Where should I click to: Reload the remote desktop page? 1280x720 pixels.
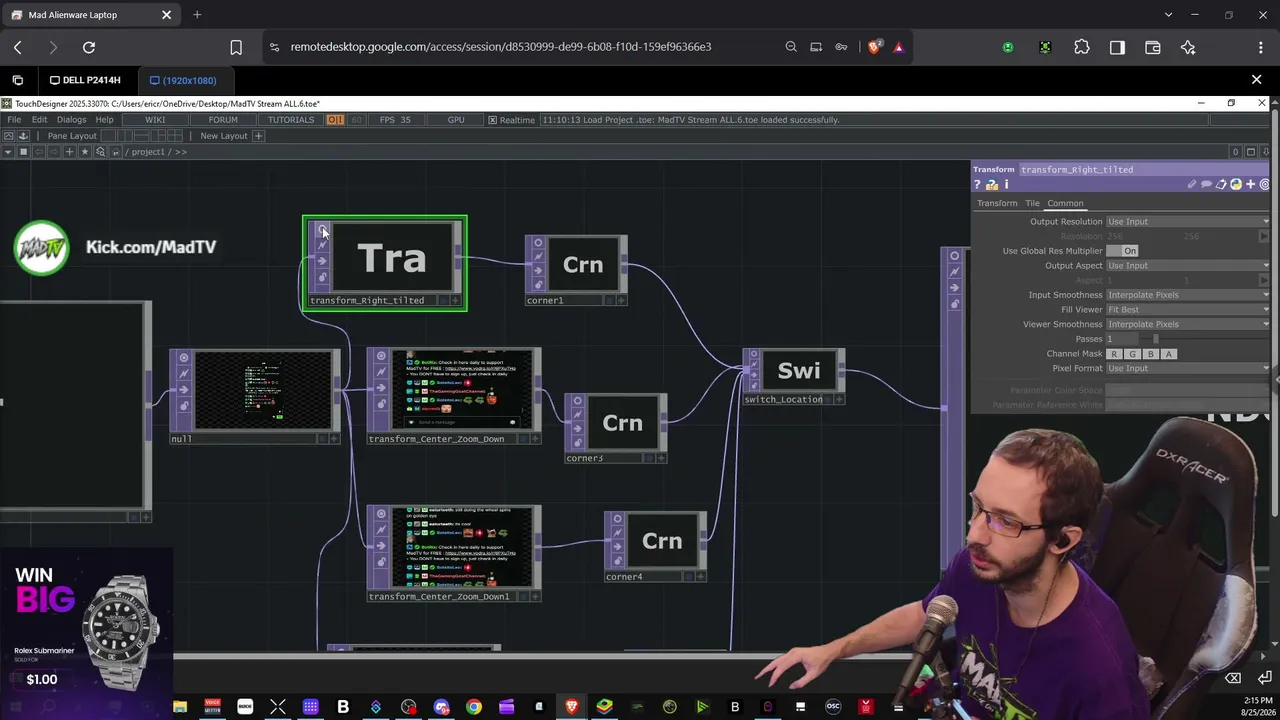click(x=89, y=47)
